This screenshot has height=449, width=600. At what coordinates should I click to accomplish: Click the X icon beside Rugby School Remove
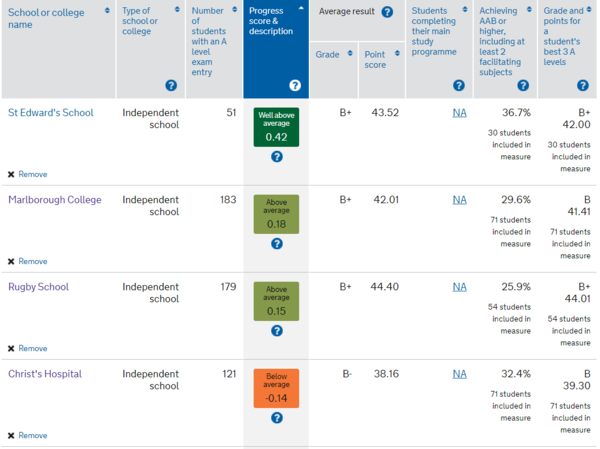point(11,348)
